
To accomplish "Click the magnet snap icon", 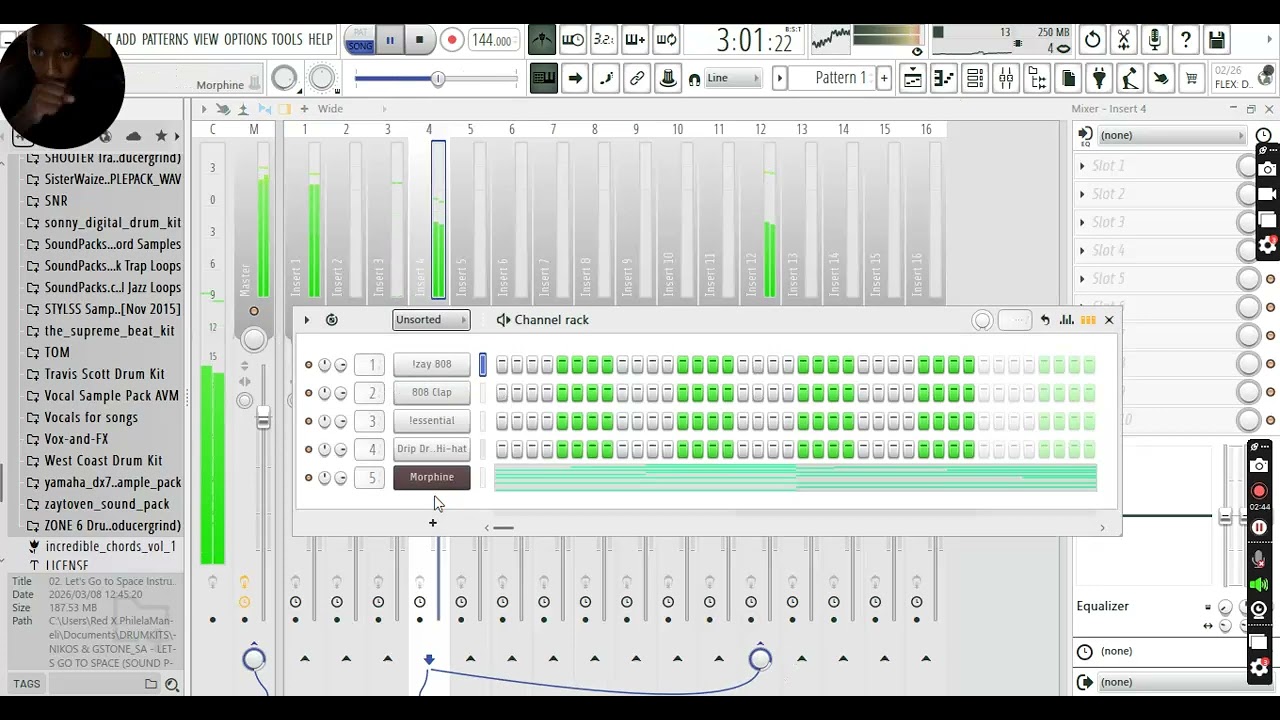I will 694,79.
